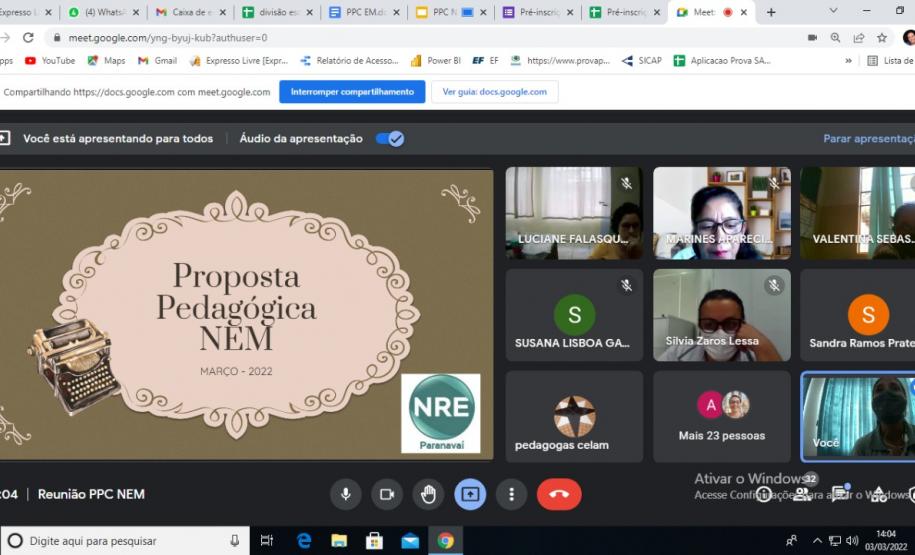Open the activities icon in Meet

pos(878,494)
